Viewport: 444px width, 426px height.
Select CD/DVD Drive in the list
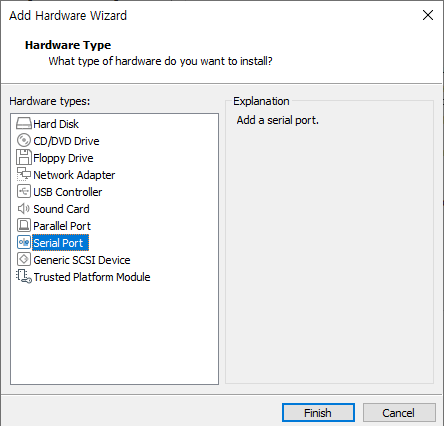[66, 141]
